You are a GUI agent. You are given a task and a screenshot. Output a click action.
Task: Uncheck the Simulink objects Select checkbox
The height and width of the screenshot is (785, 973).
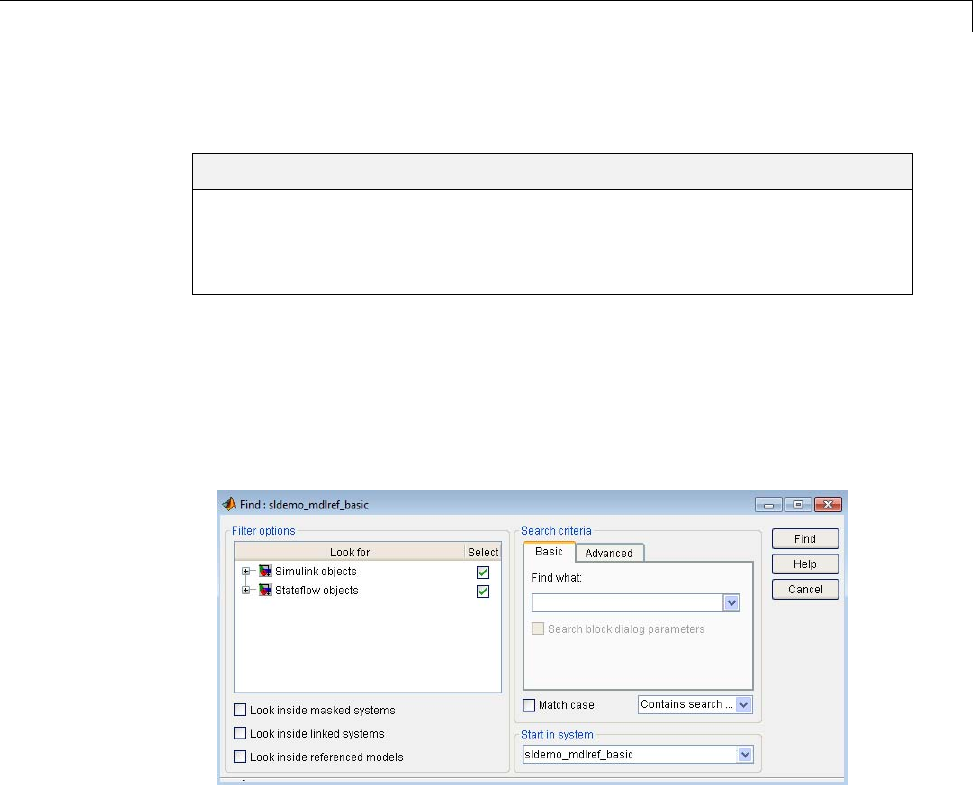pyautogui.click(x=483, y=572)
